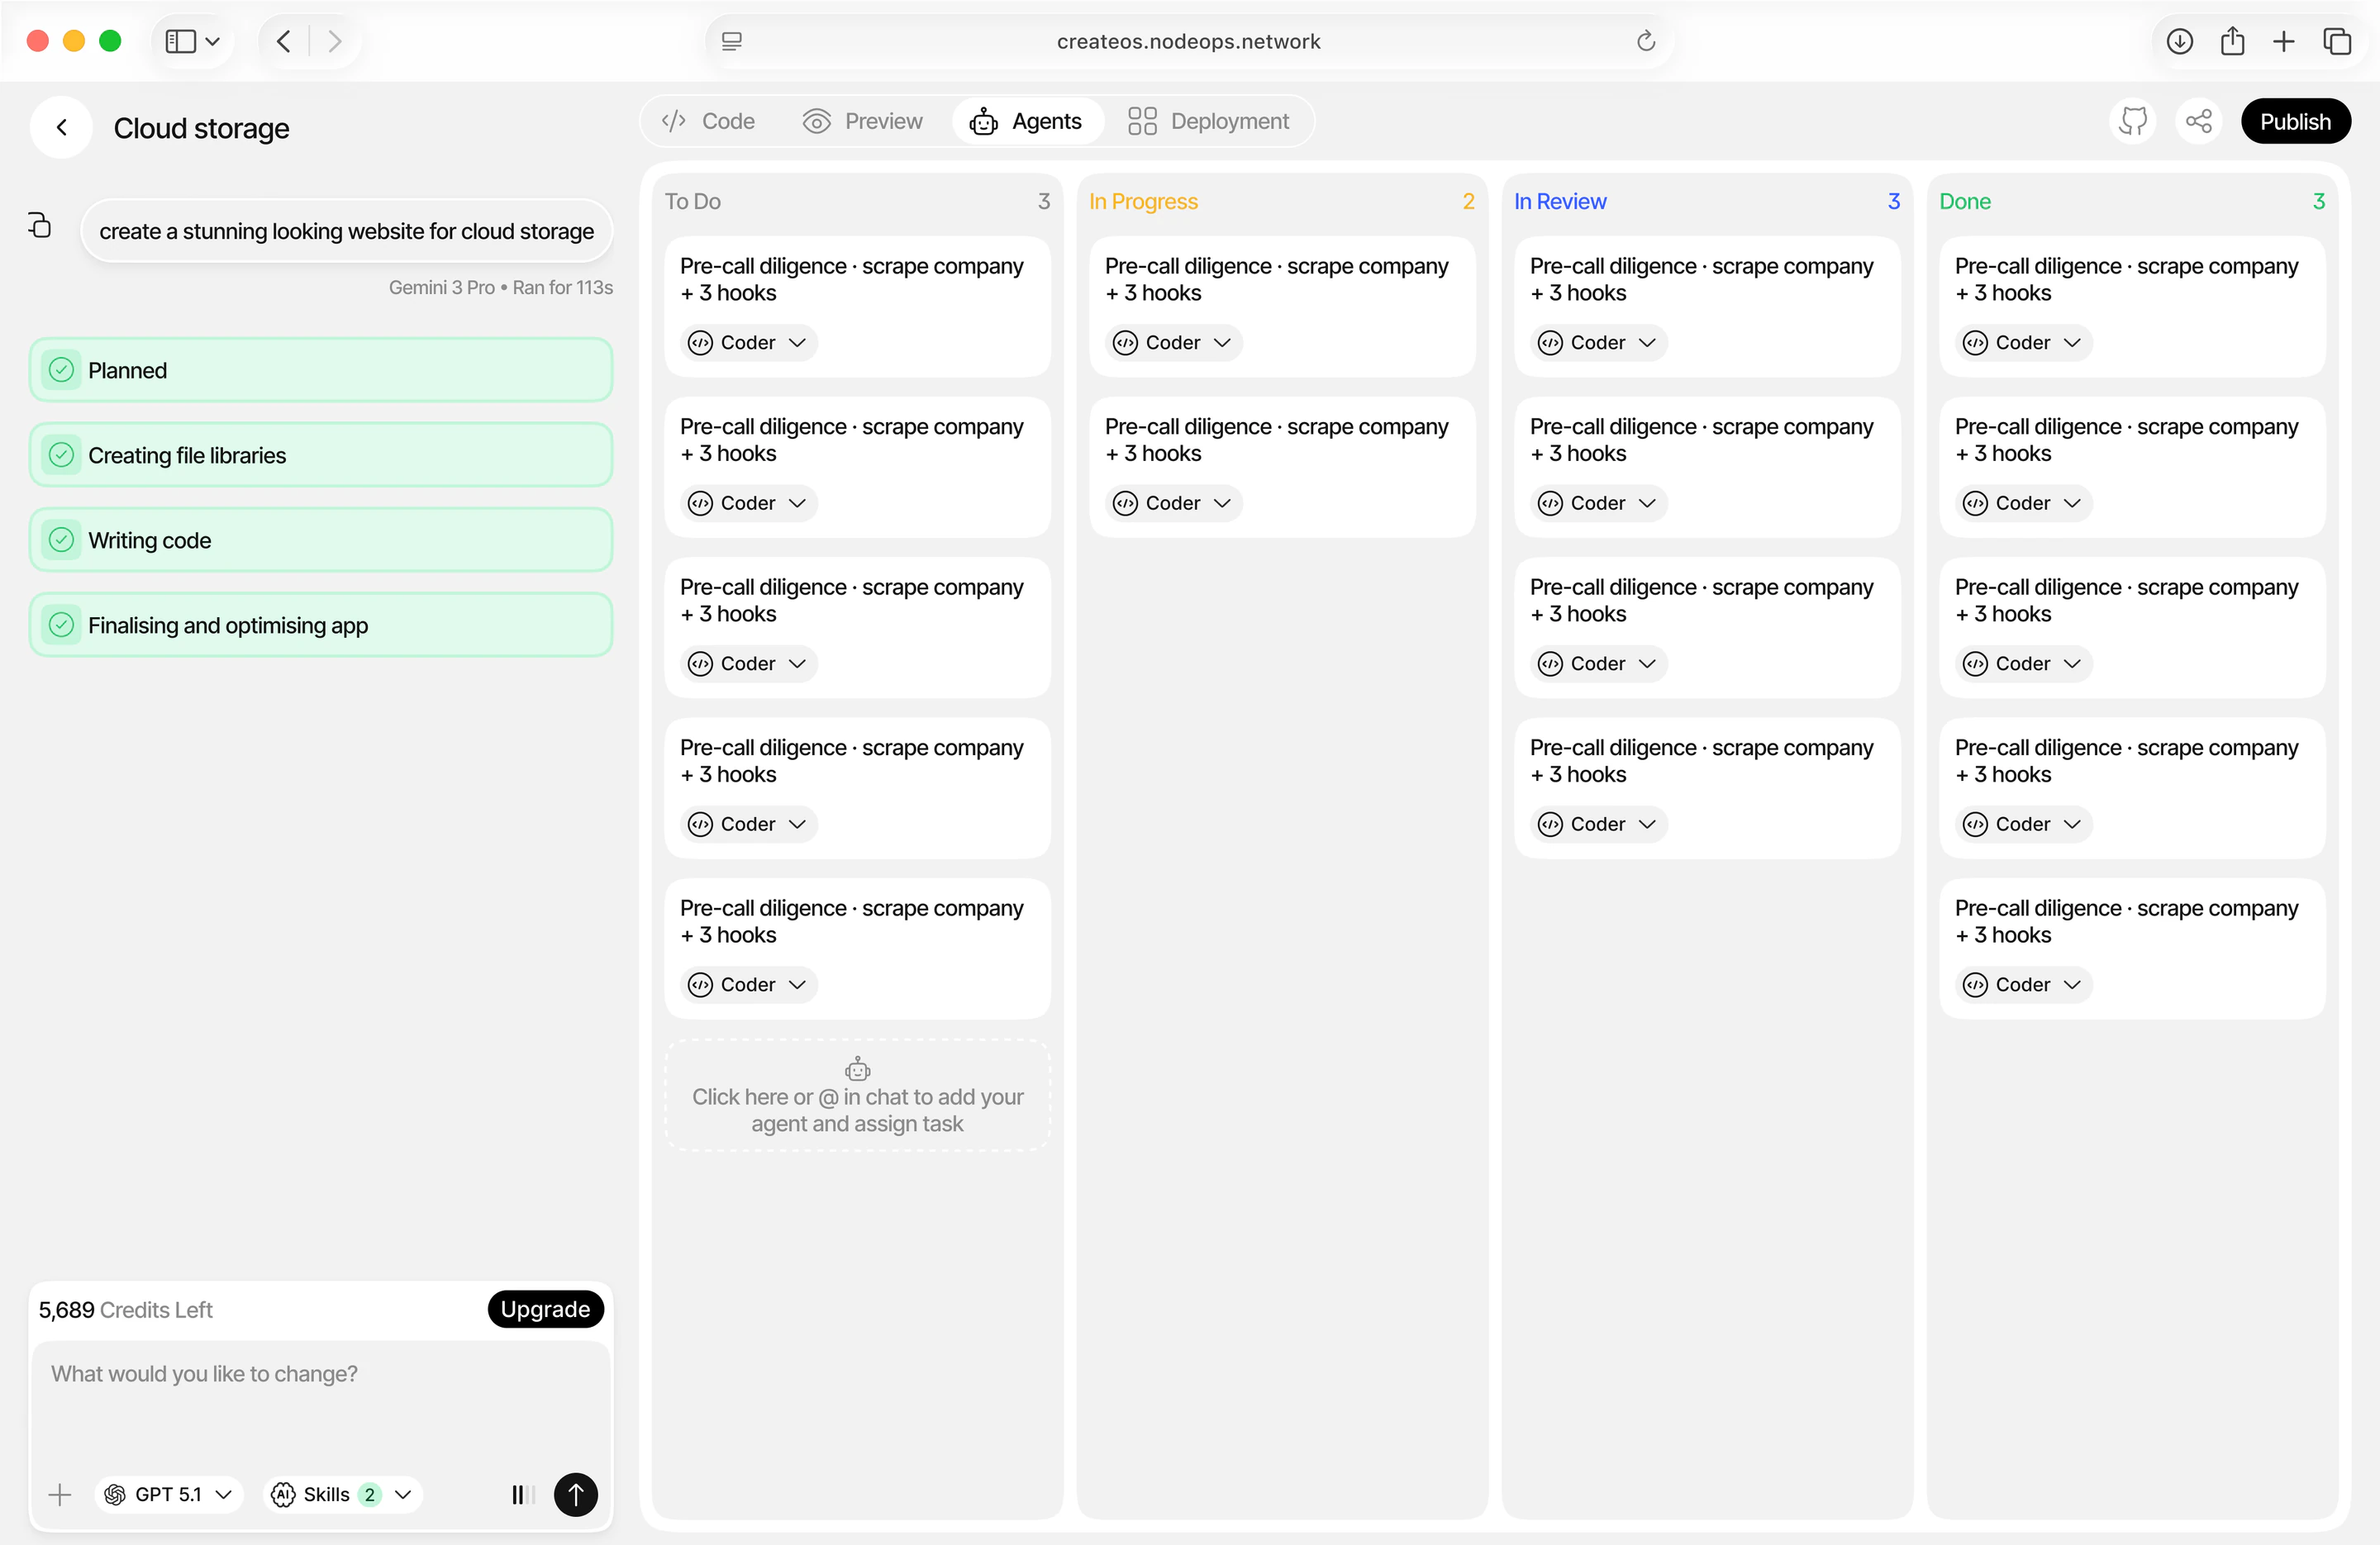Image resolution: width=2380 pixels, height=1545 pixels.
Task: Open the fifth To Do task card
Action: tap(857, 948)
